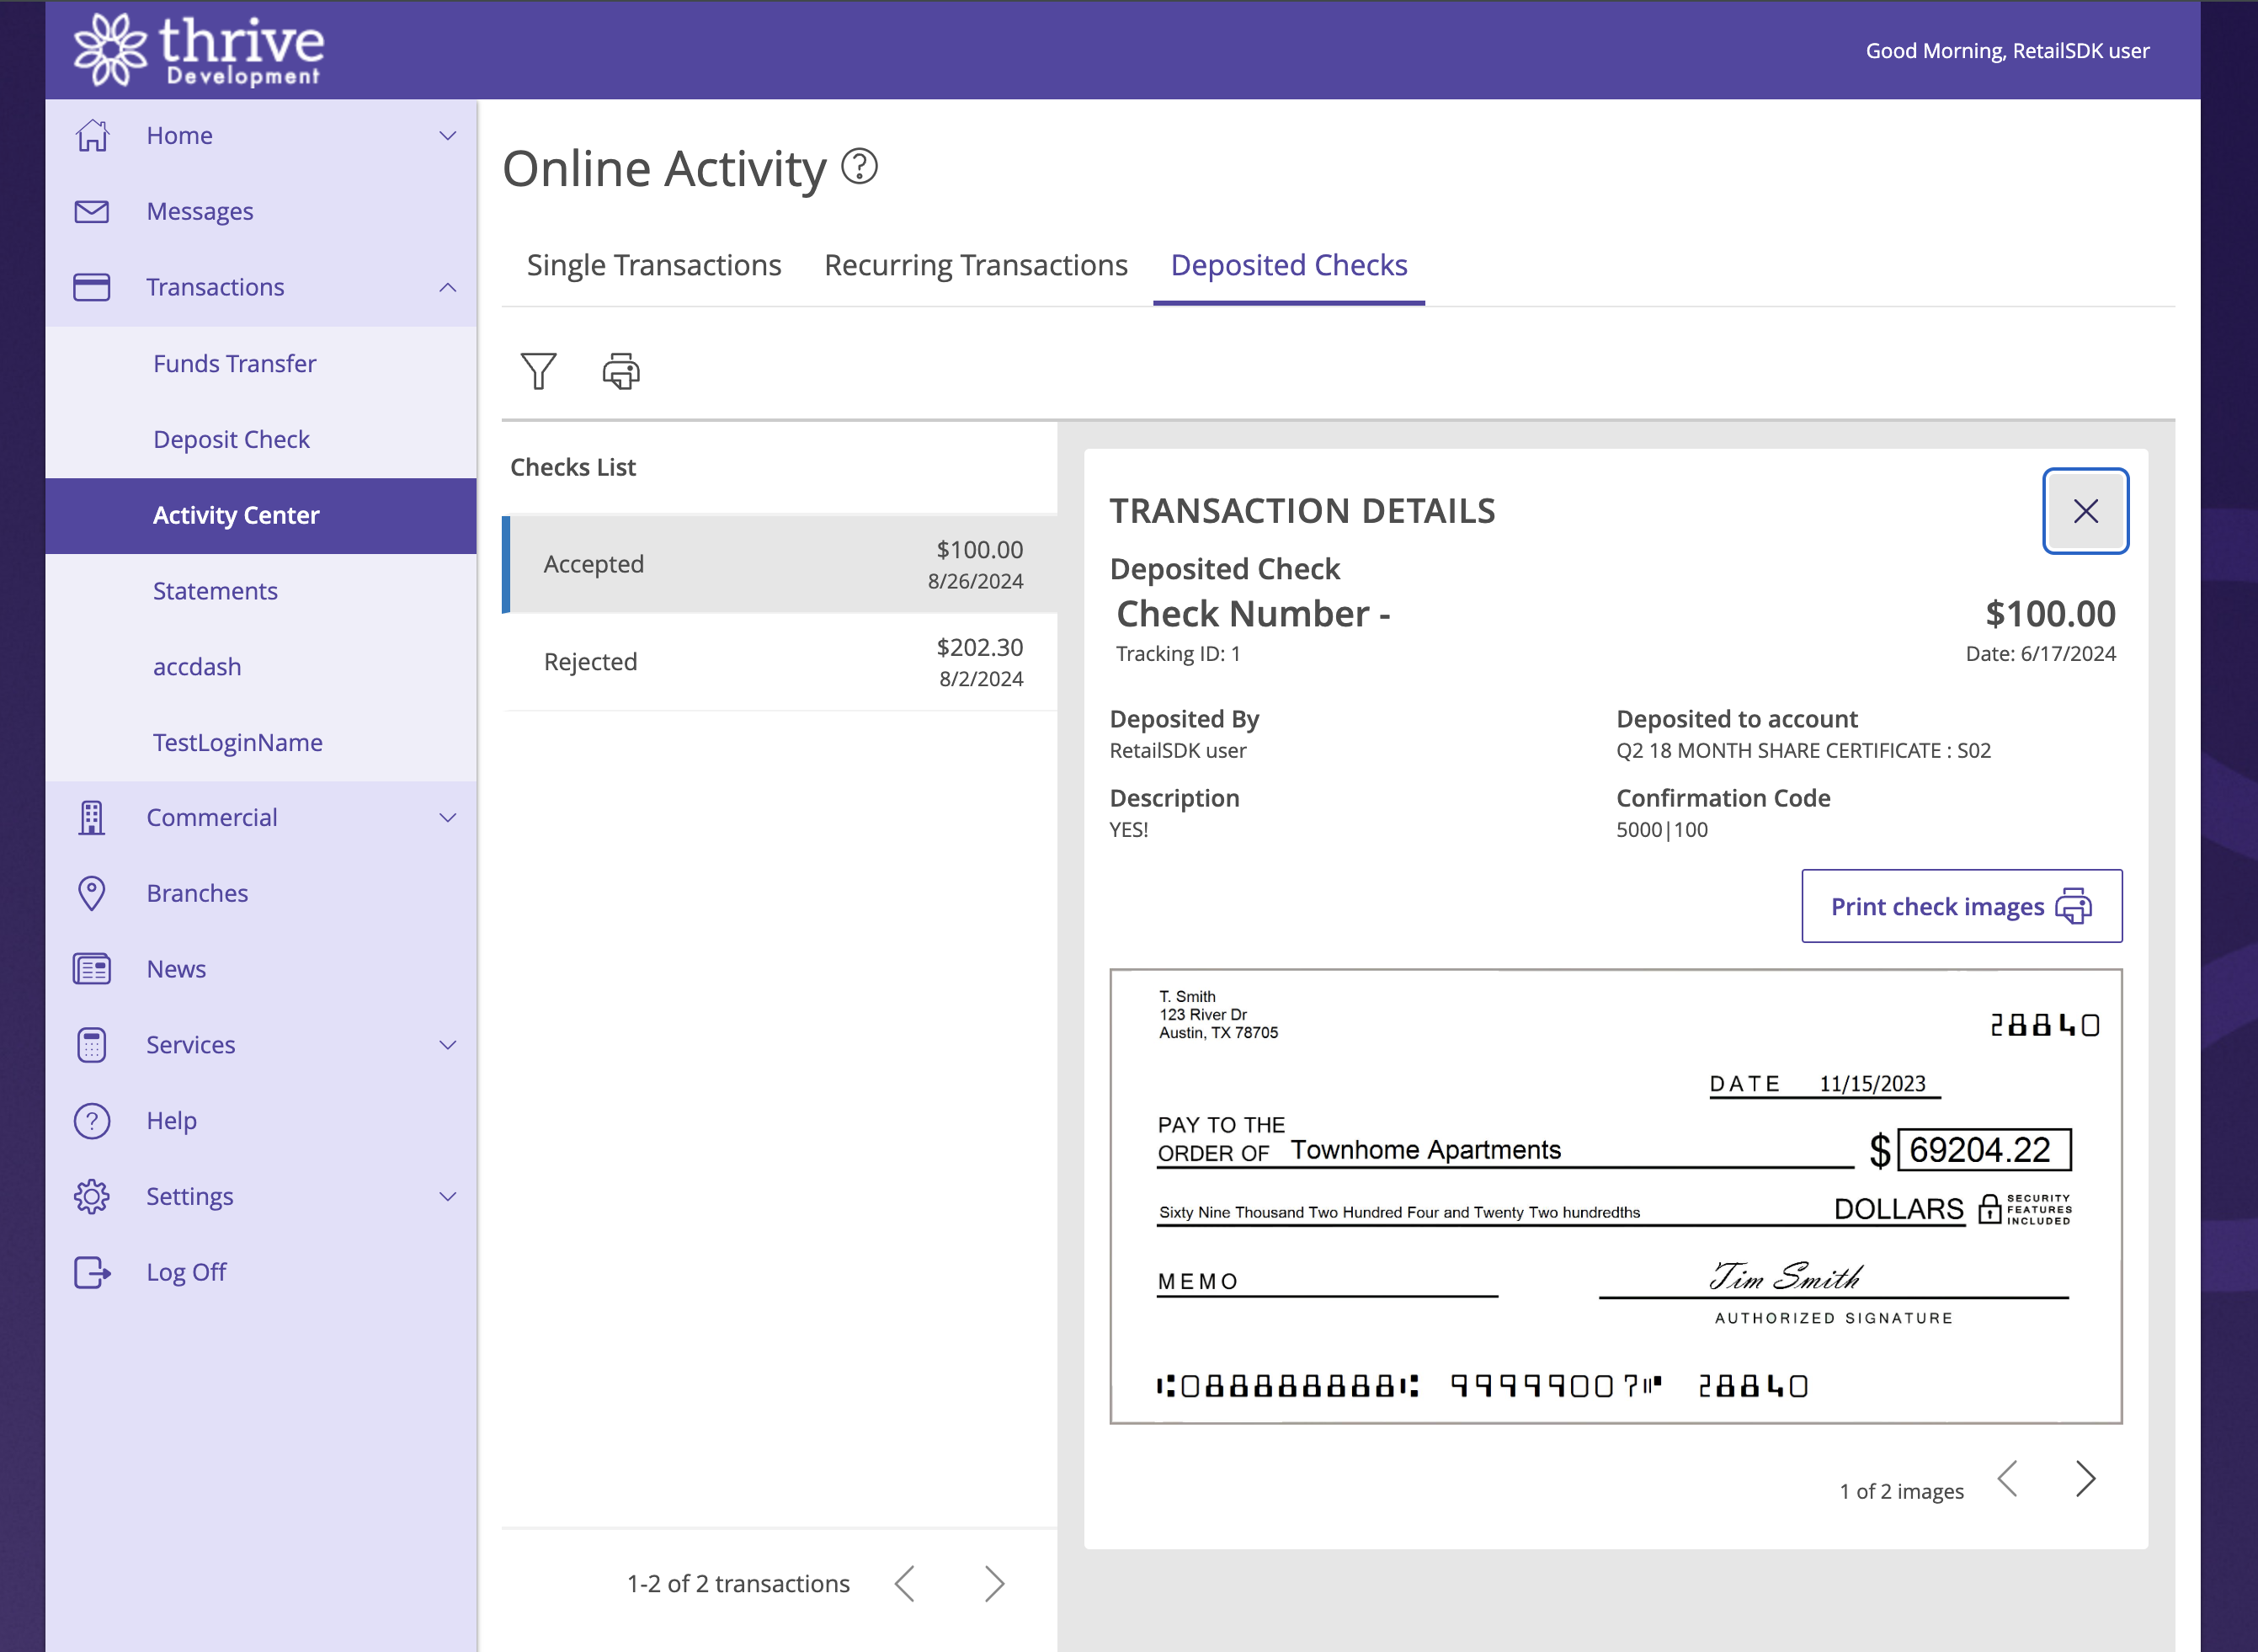This screenshot has width=2258, height=1652.
Task: Click the Services label in sidebar
Action: tap(191, 1044)
